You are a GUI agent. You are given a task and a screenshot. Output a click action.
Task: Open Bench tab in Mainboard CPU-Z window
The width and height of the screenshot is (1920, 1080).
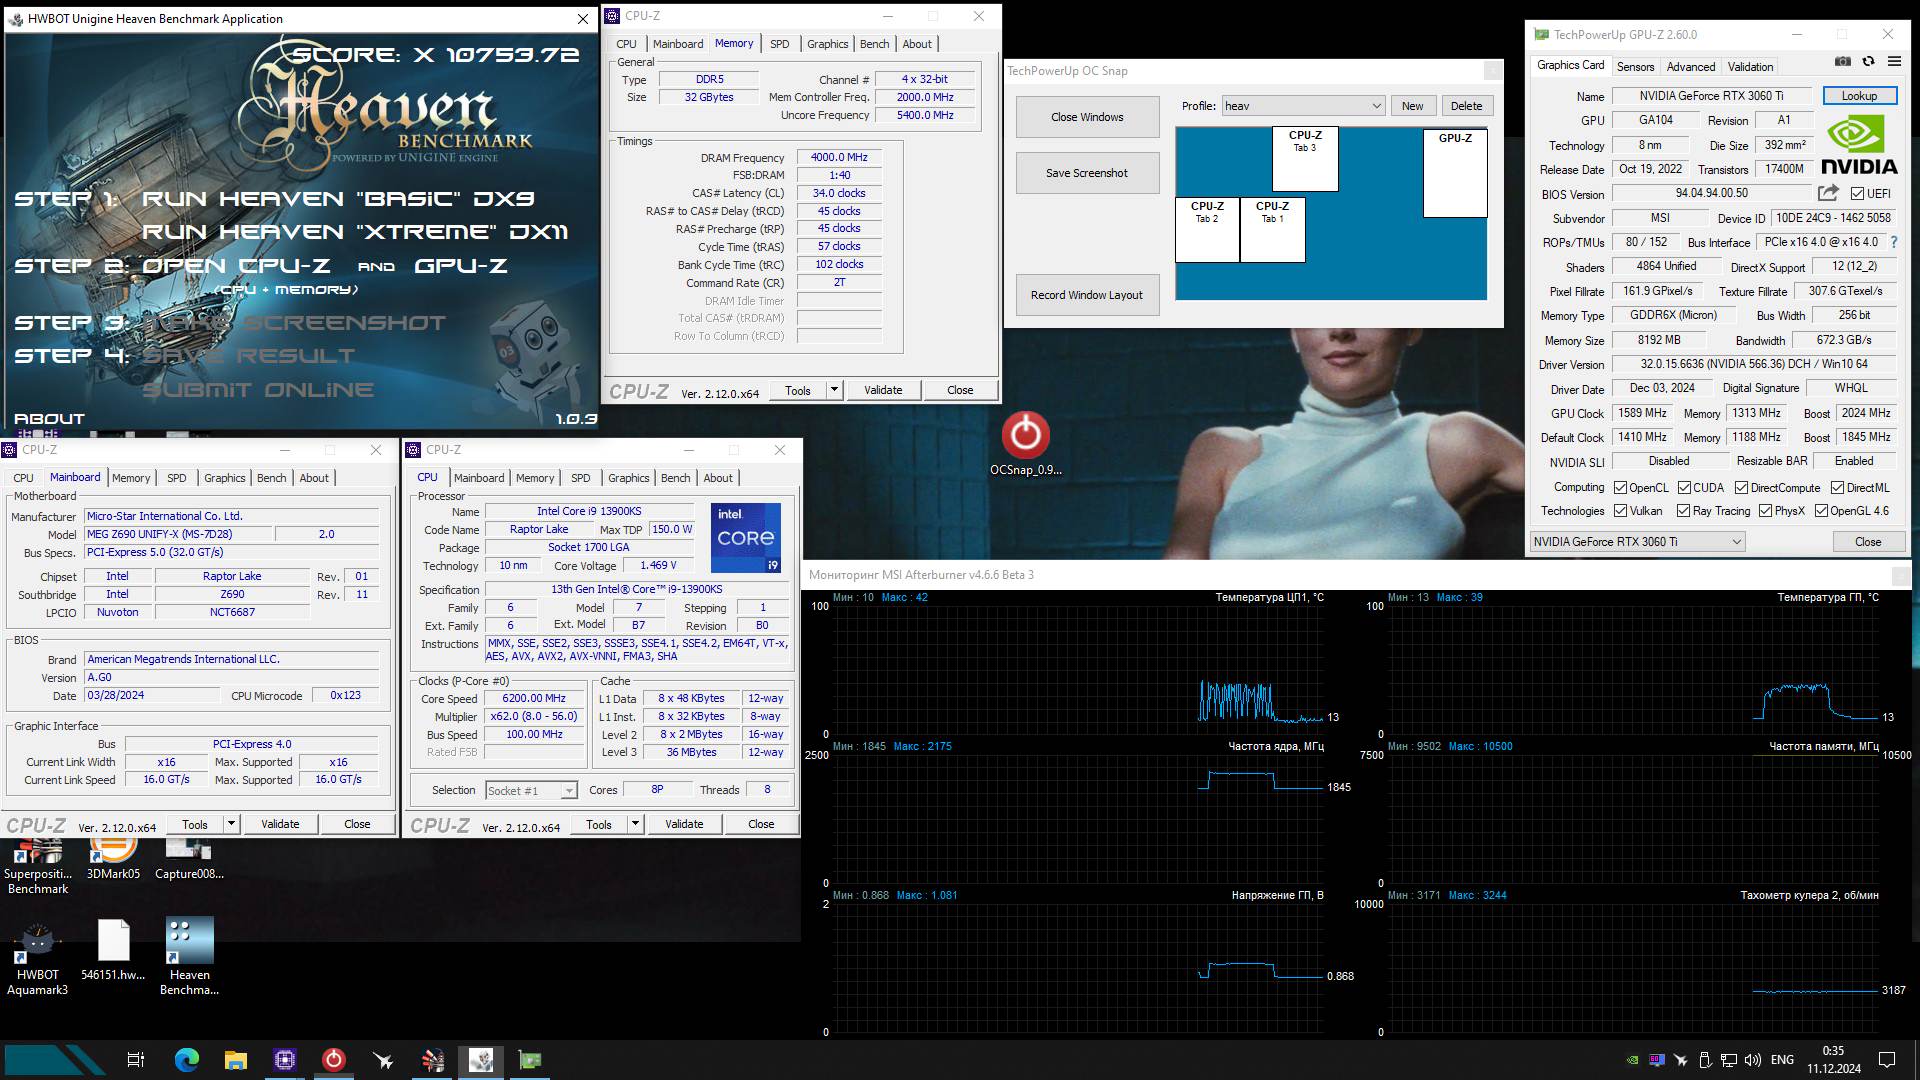(x=271, y=478)
